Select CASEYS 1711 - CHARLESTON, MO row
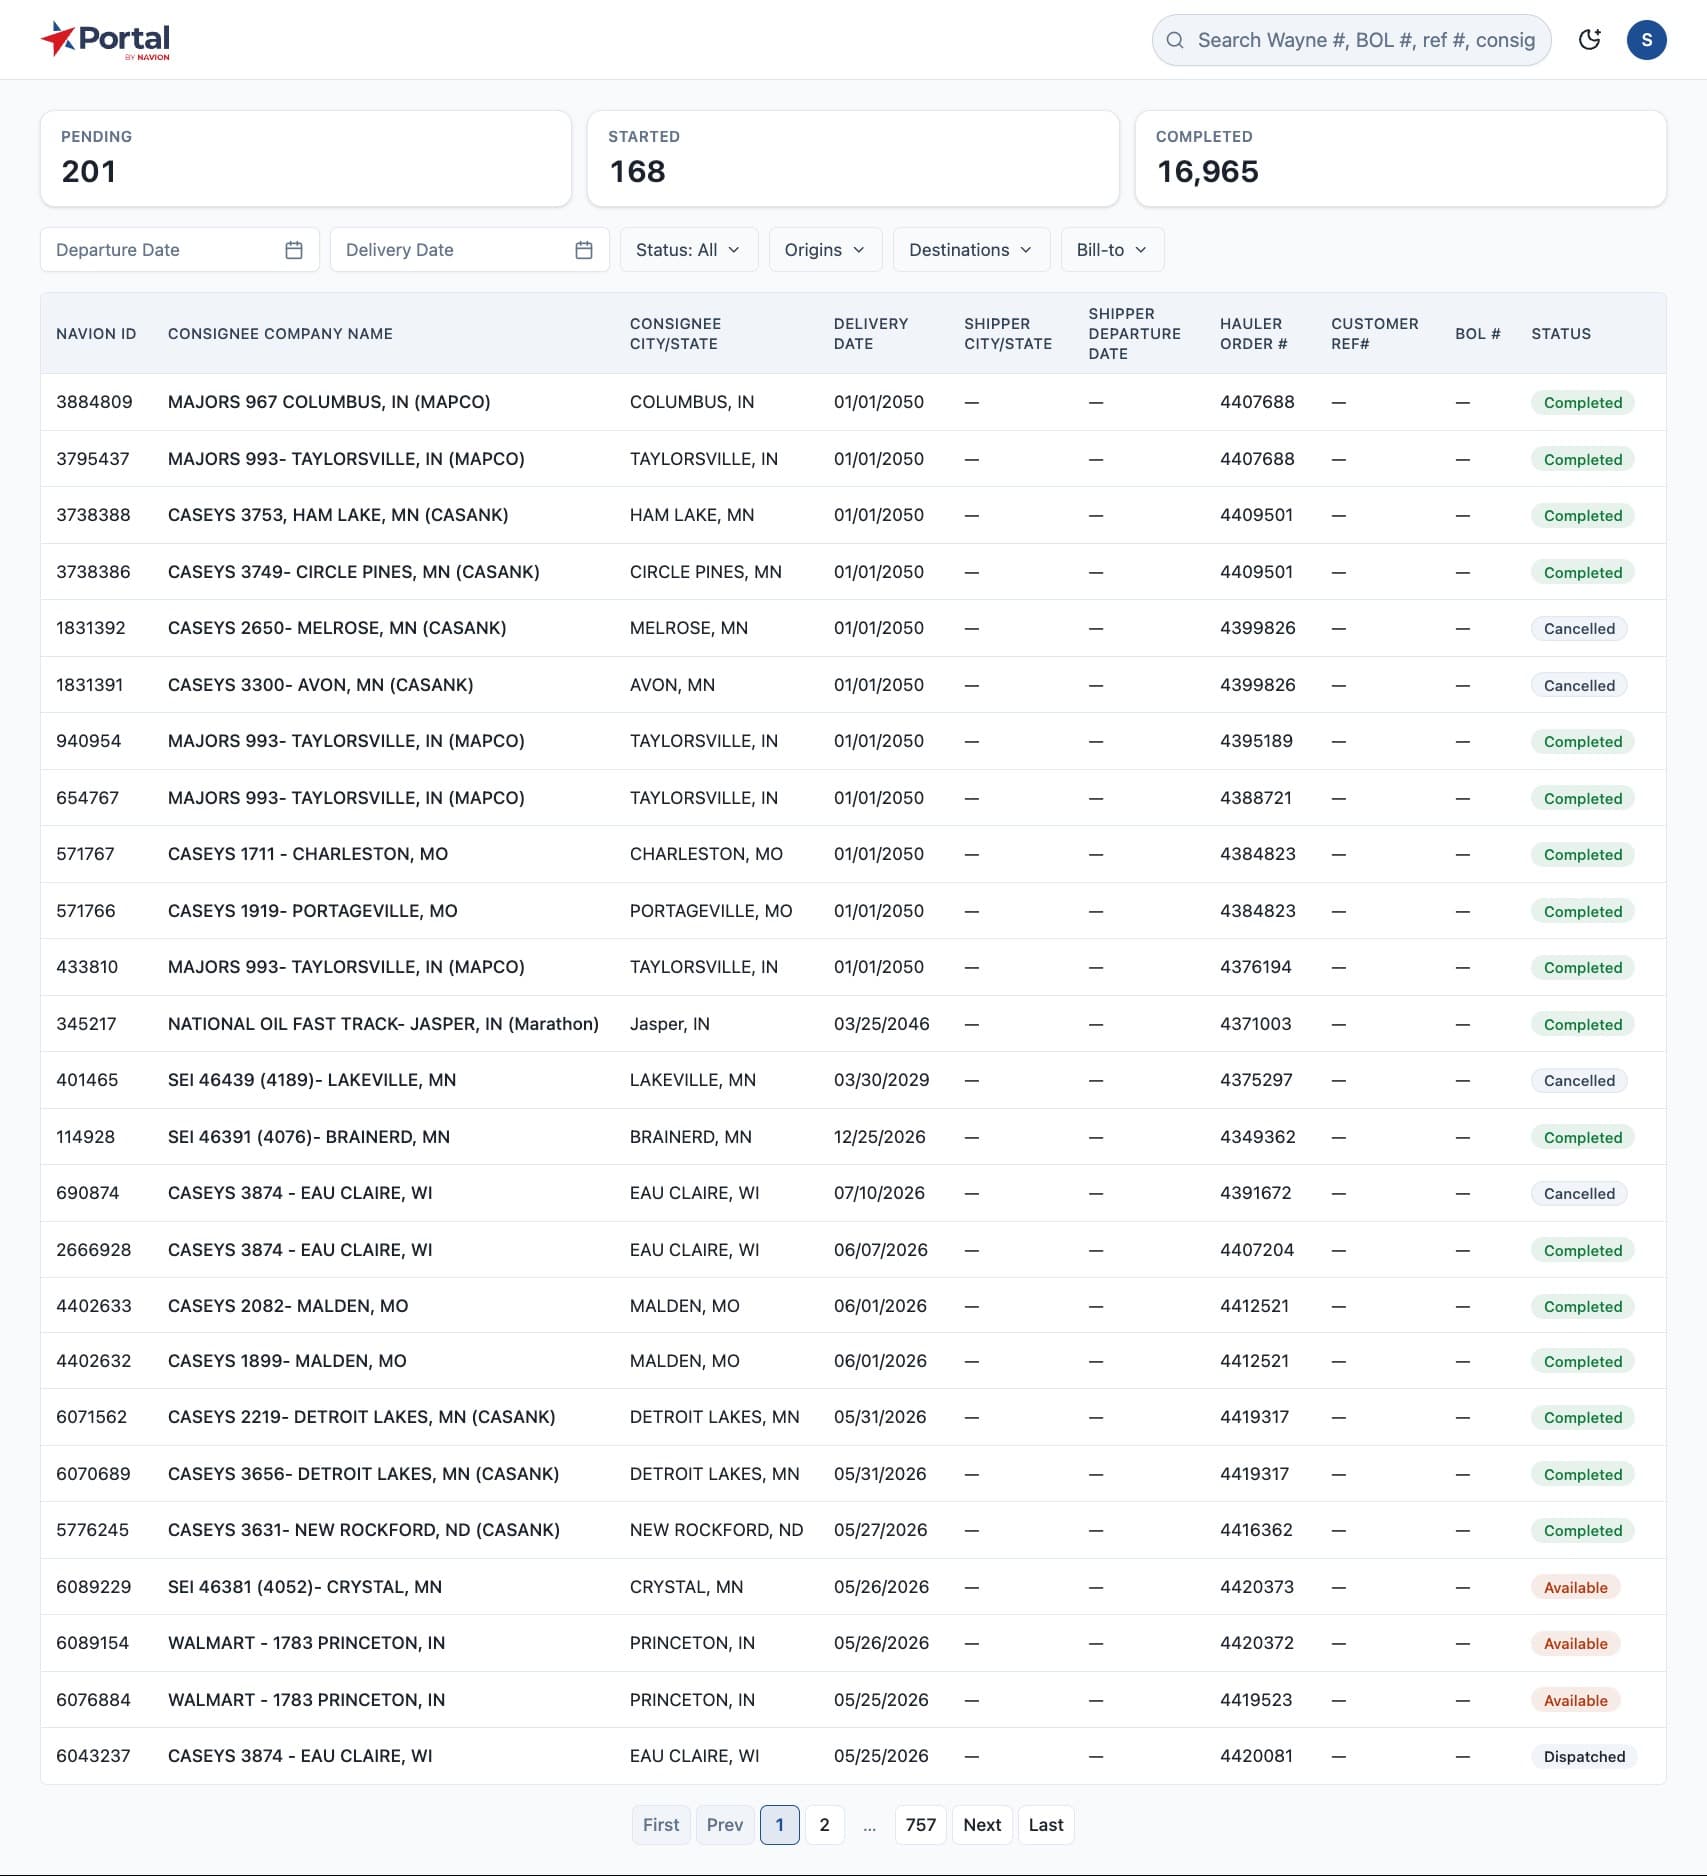This screenshot has height=1876, width=1707. [853, 854]
